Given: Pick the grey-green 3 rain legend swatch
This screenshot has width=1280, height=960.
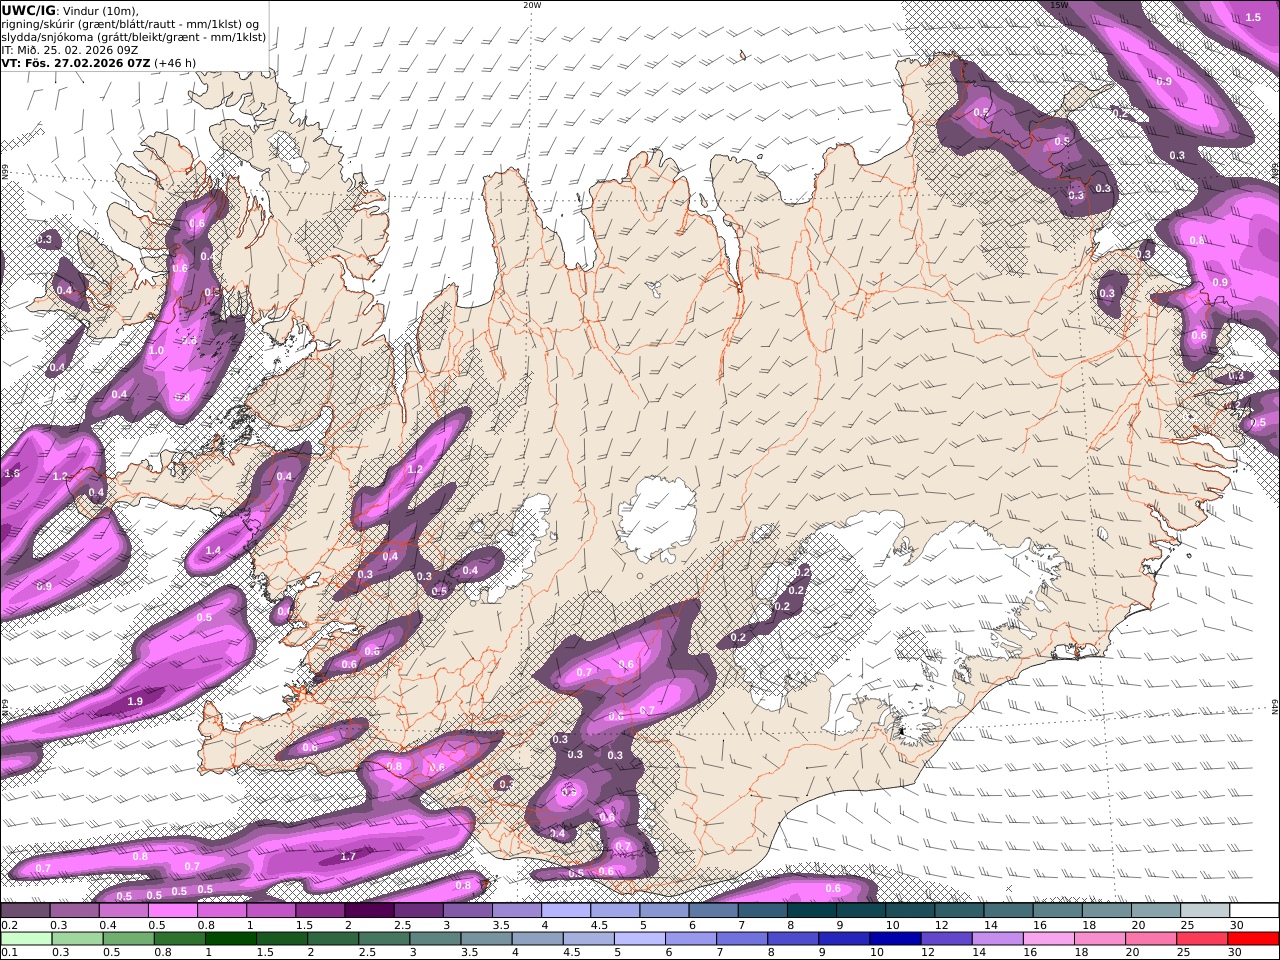Looking at the screenshot, I should click(437, 939).
